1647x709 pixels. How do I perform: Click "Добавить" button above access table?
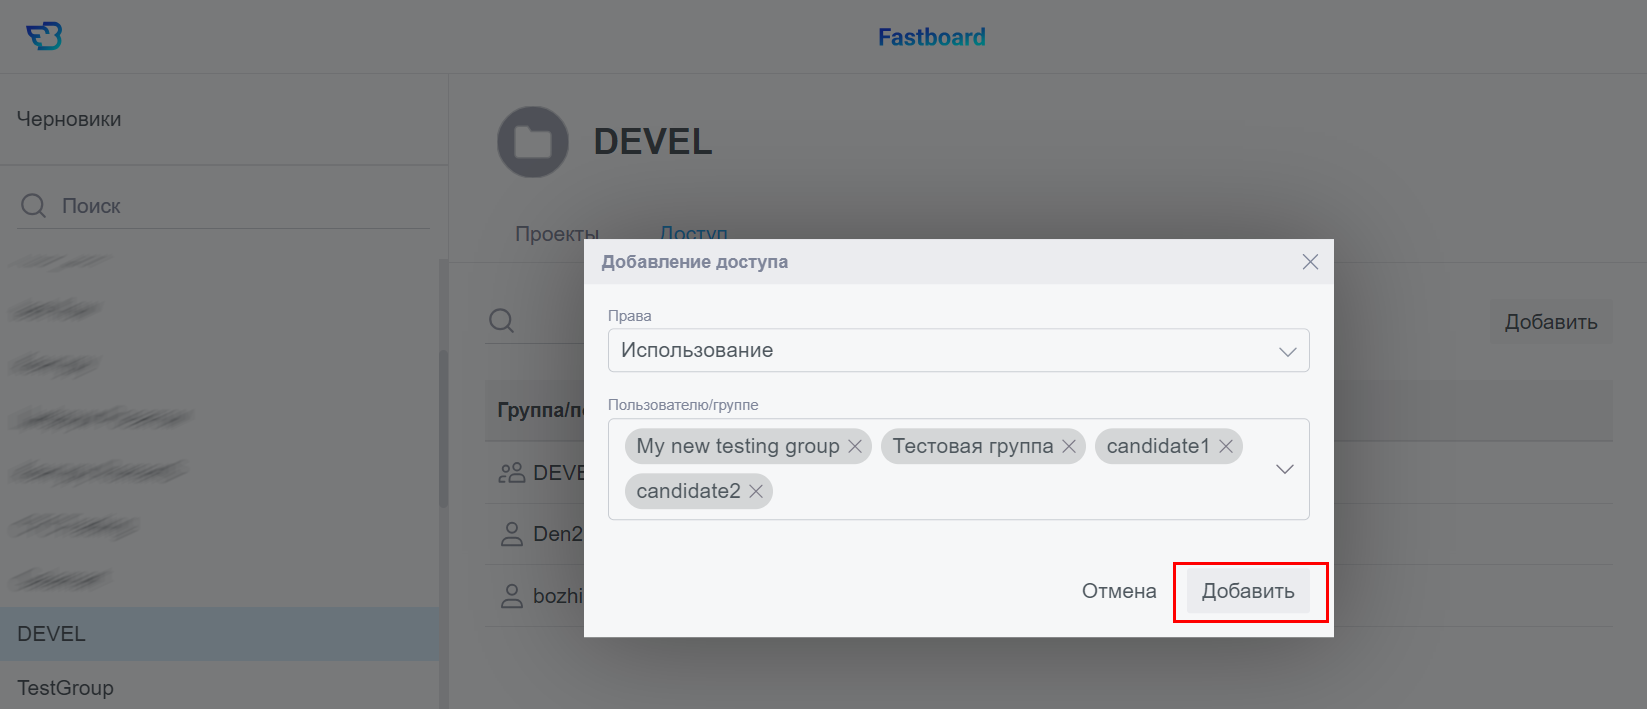click(1551, 322)
